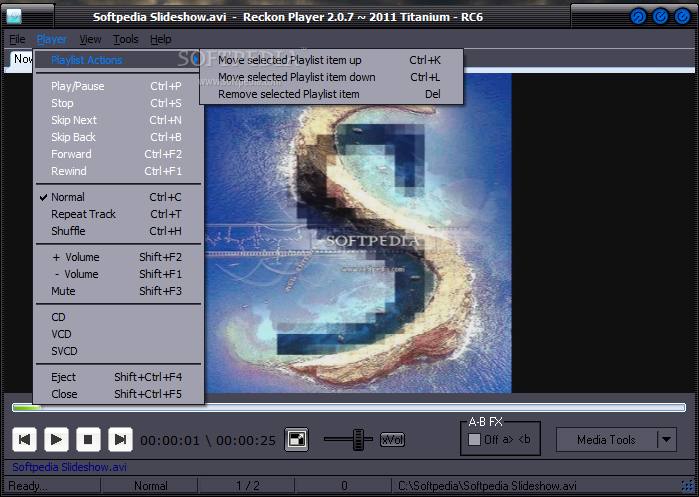
Task: Click the 00:00:01 \ 00:00:25 time display
Action: point(208,440)
